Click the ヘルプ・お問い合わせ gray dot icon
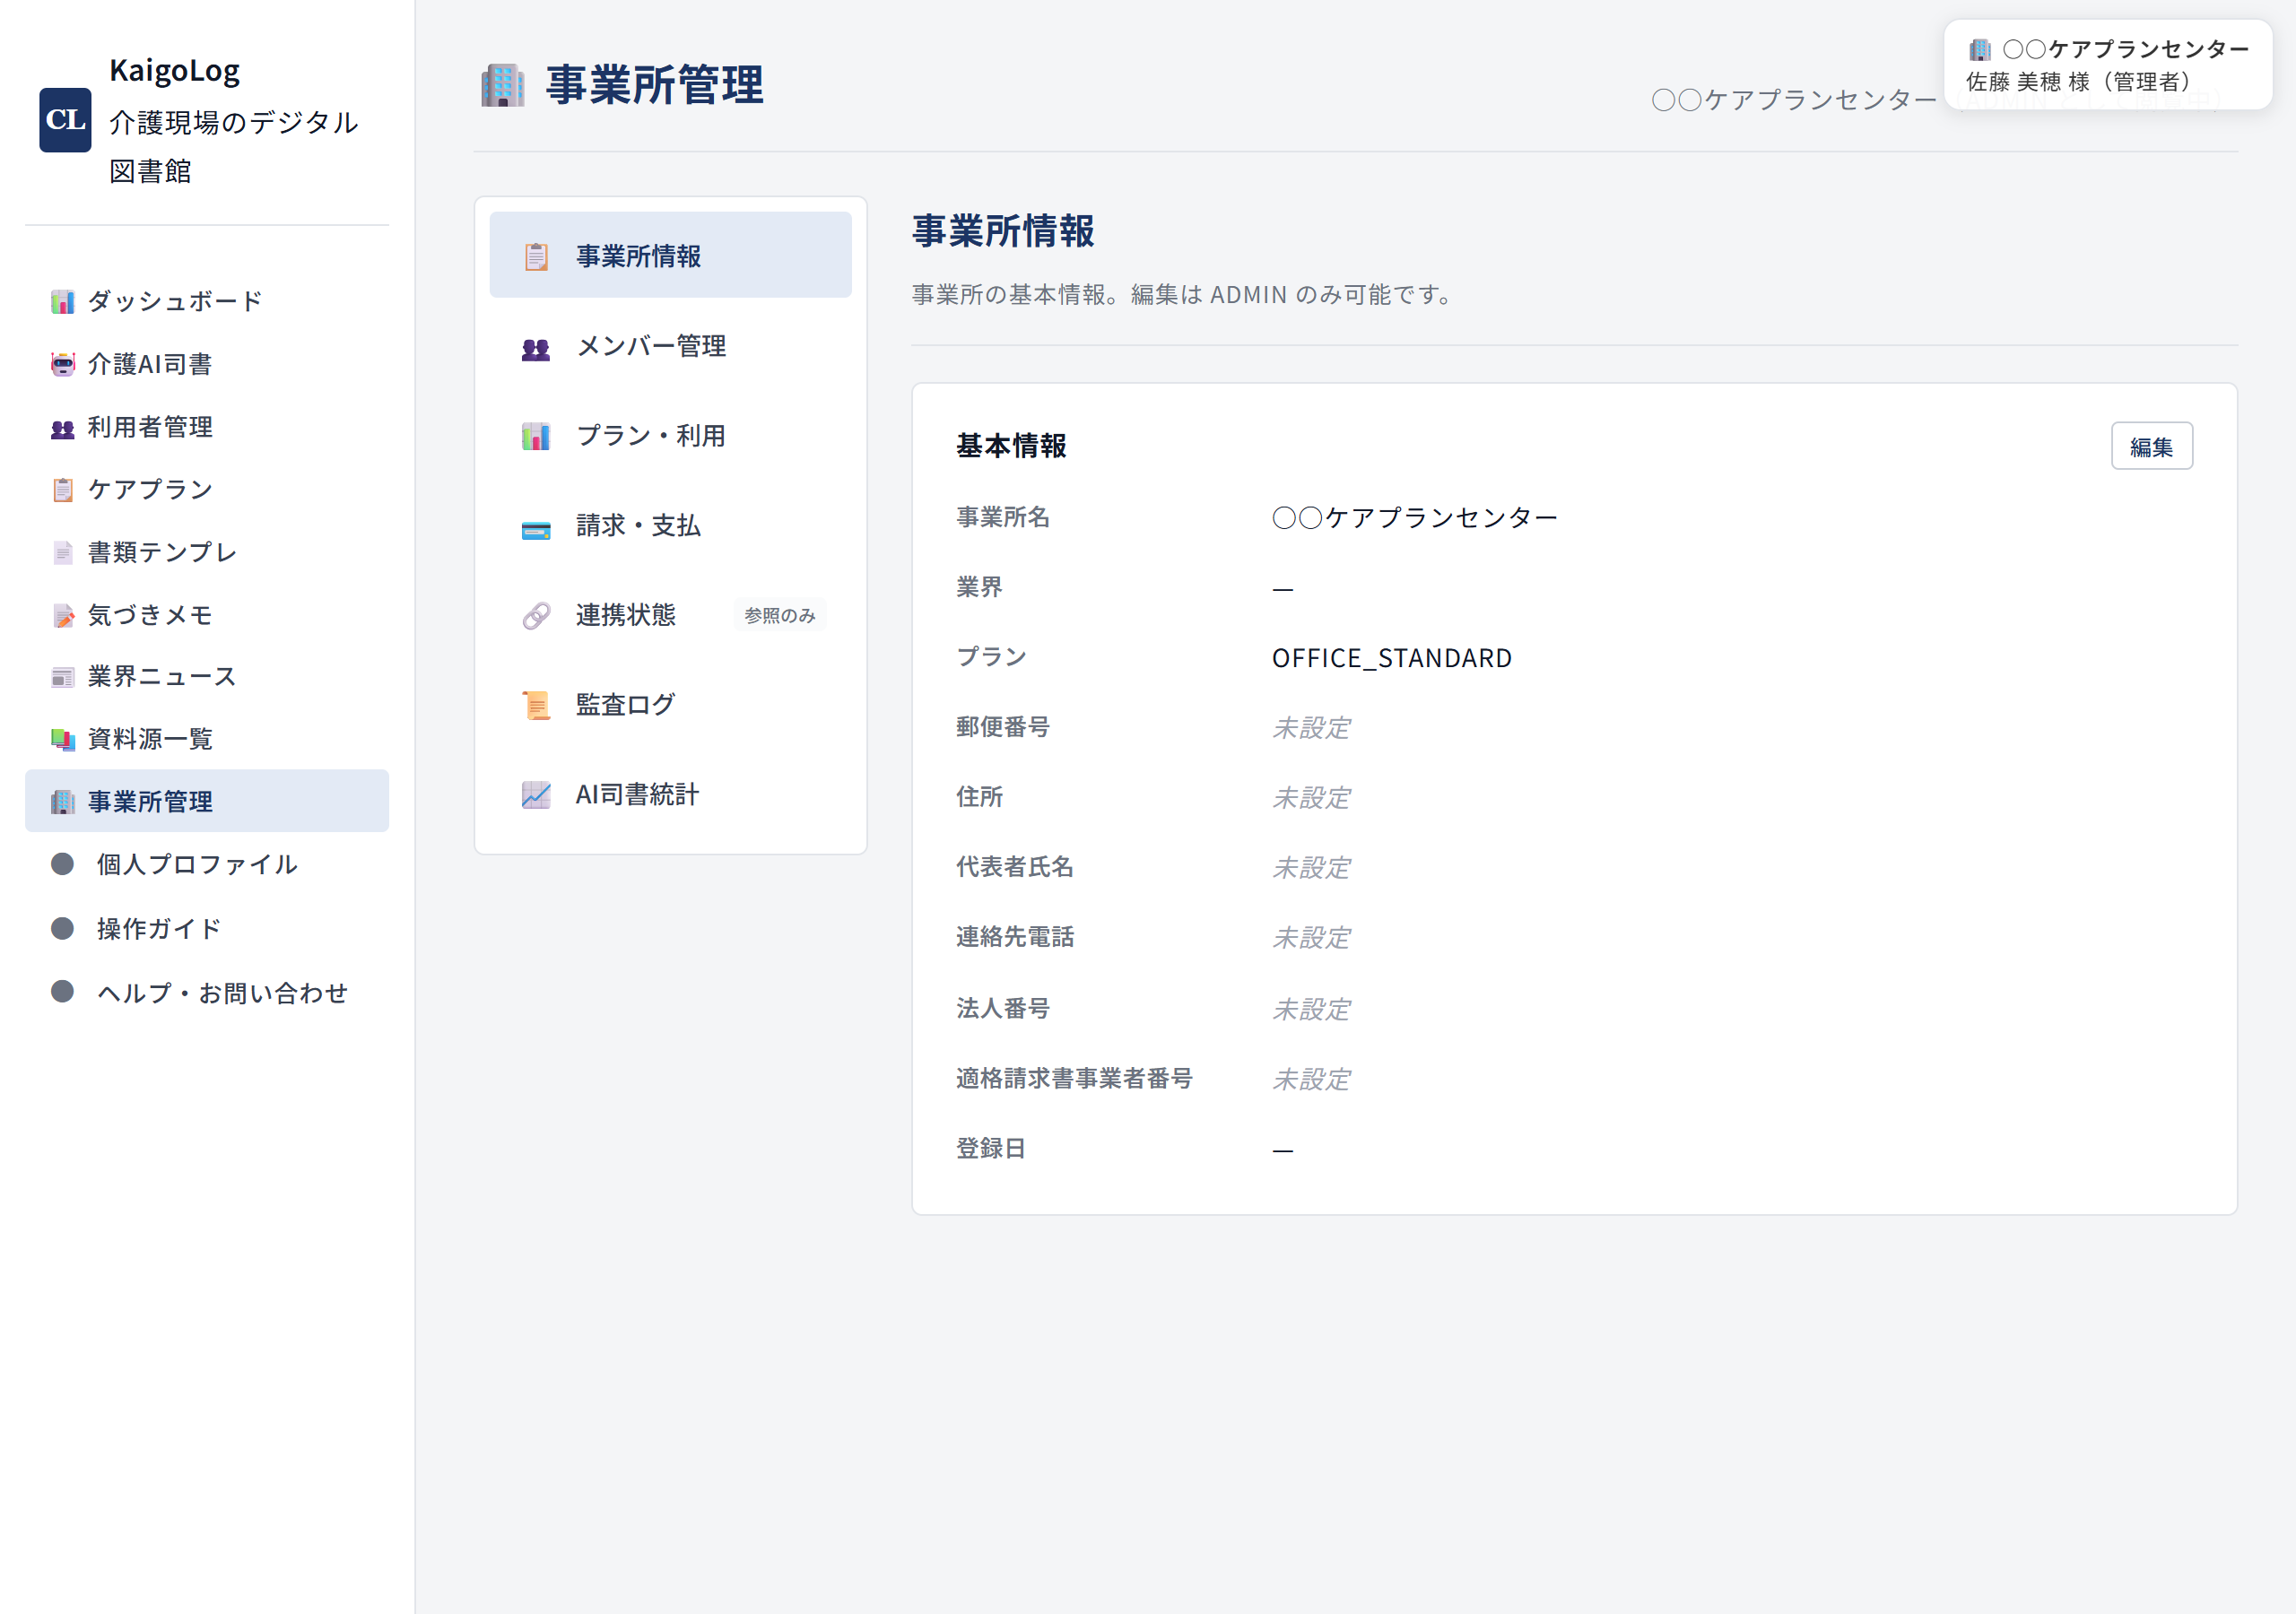The width and height of the screenshot is (2296, 1614). [x=62, y=991]
